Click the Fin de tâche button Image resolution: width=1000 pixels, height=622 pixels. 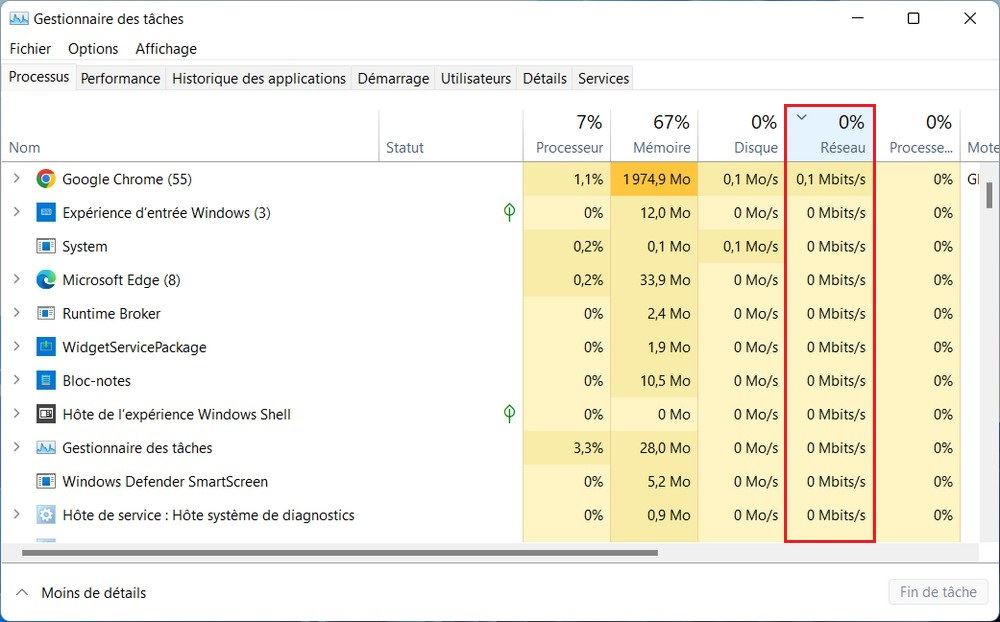click(938, 592)
